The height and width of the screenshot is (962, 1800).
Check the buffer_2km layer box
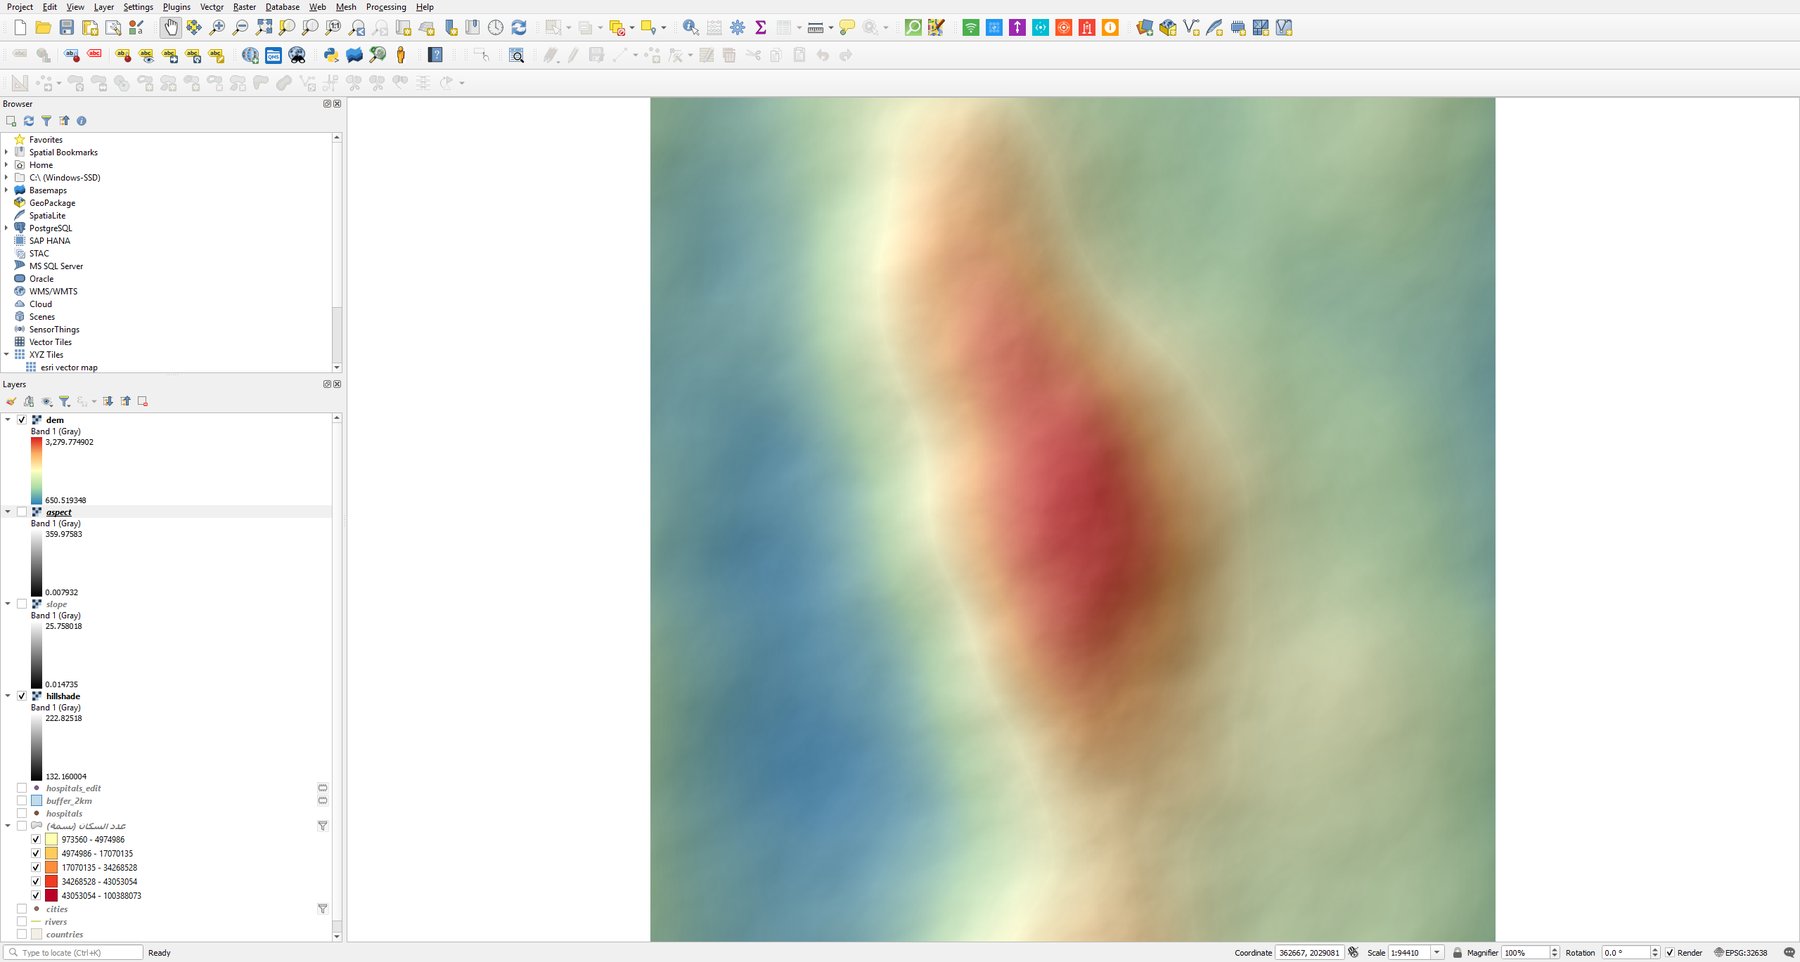[22, 801]
